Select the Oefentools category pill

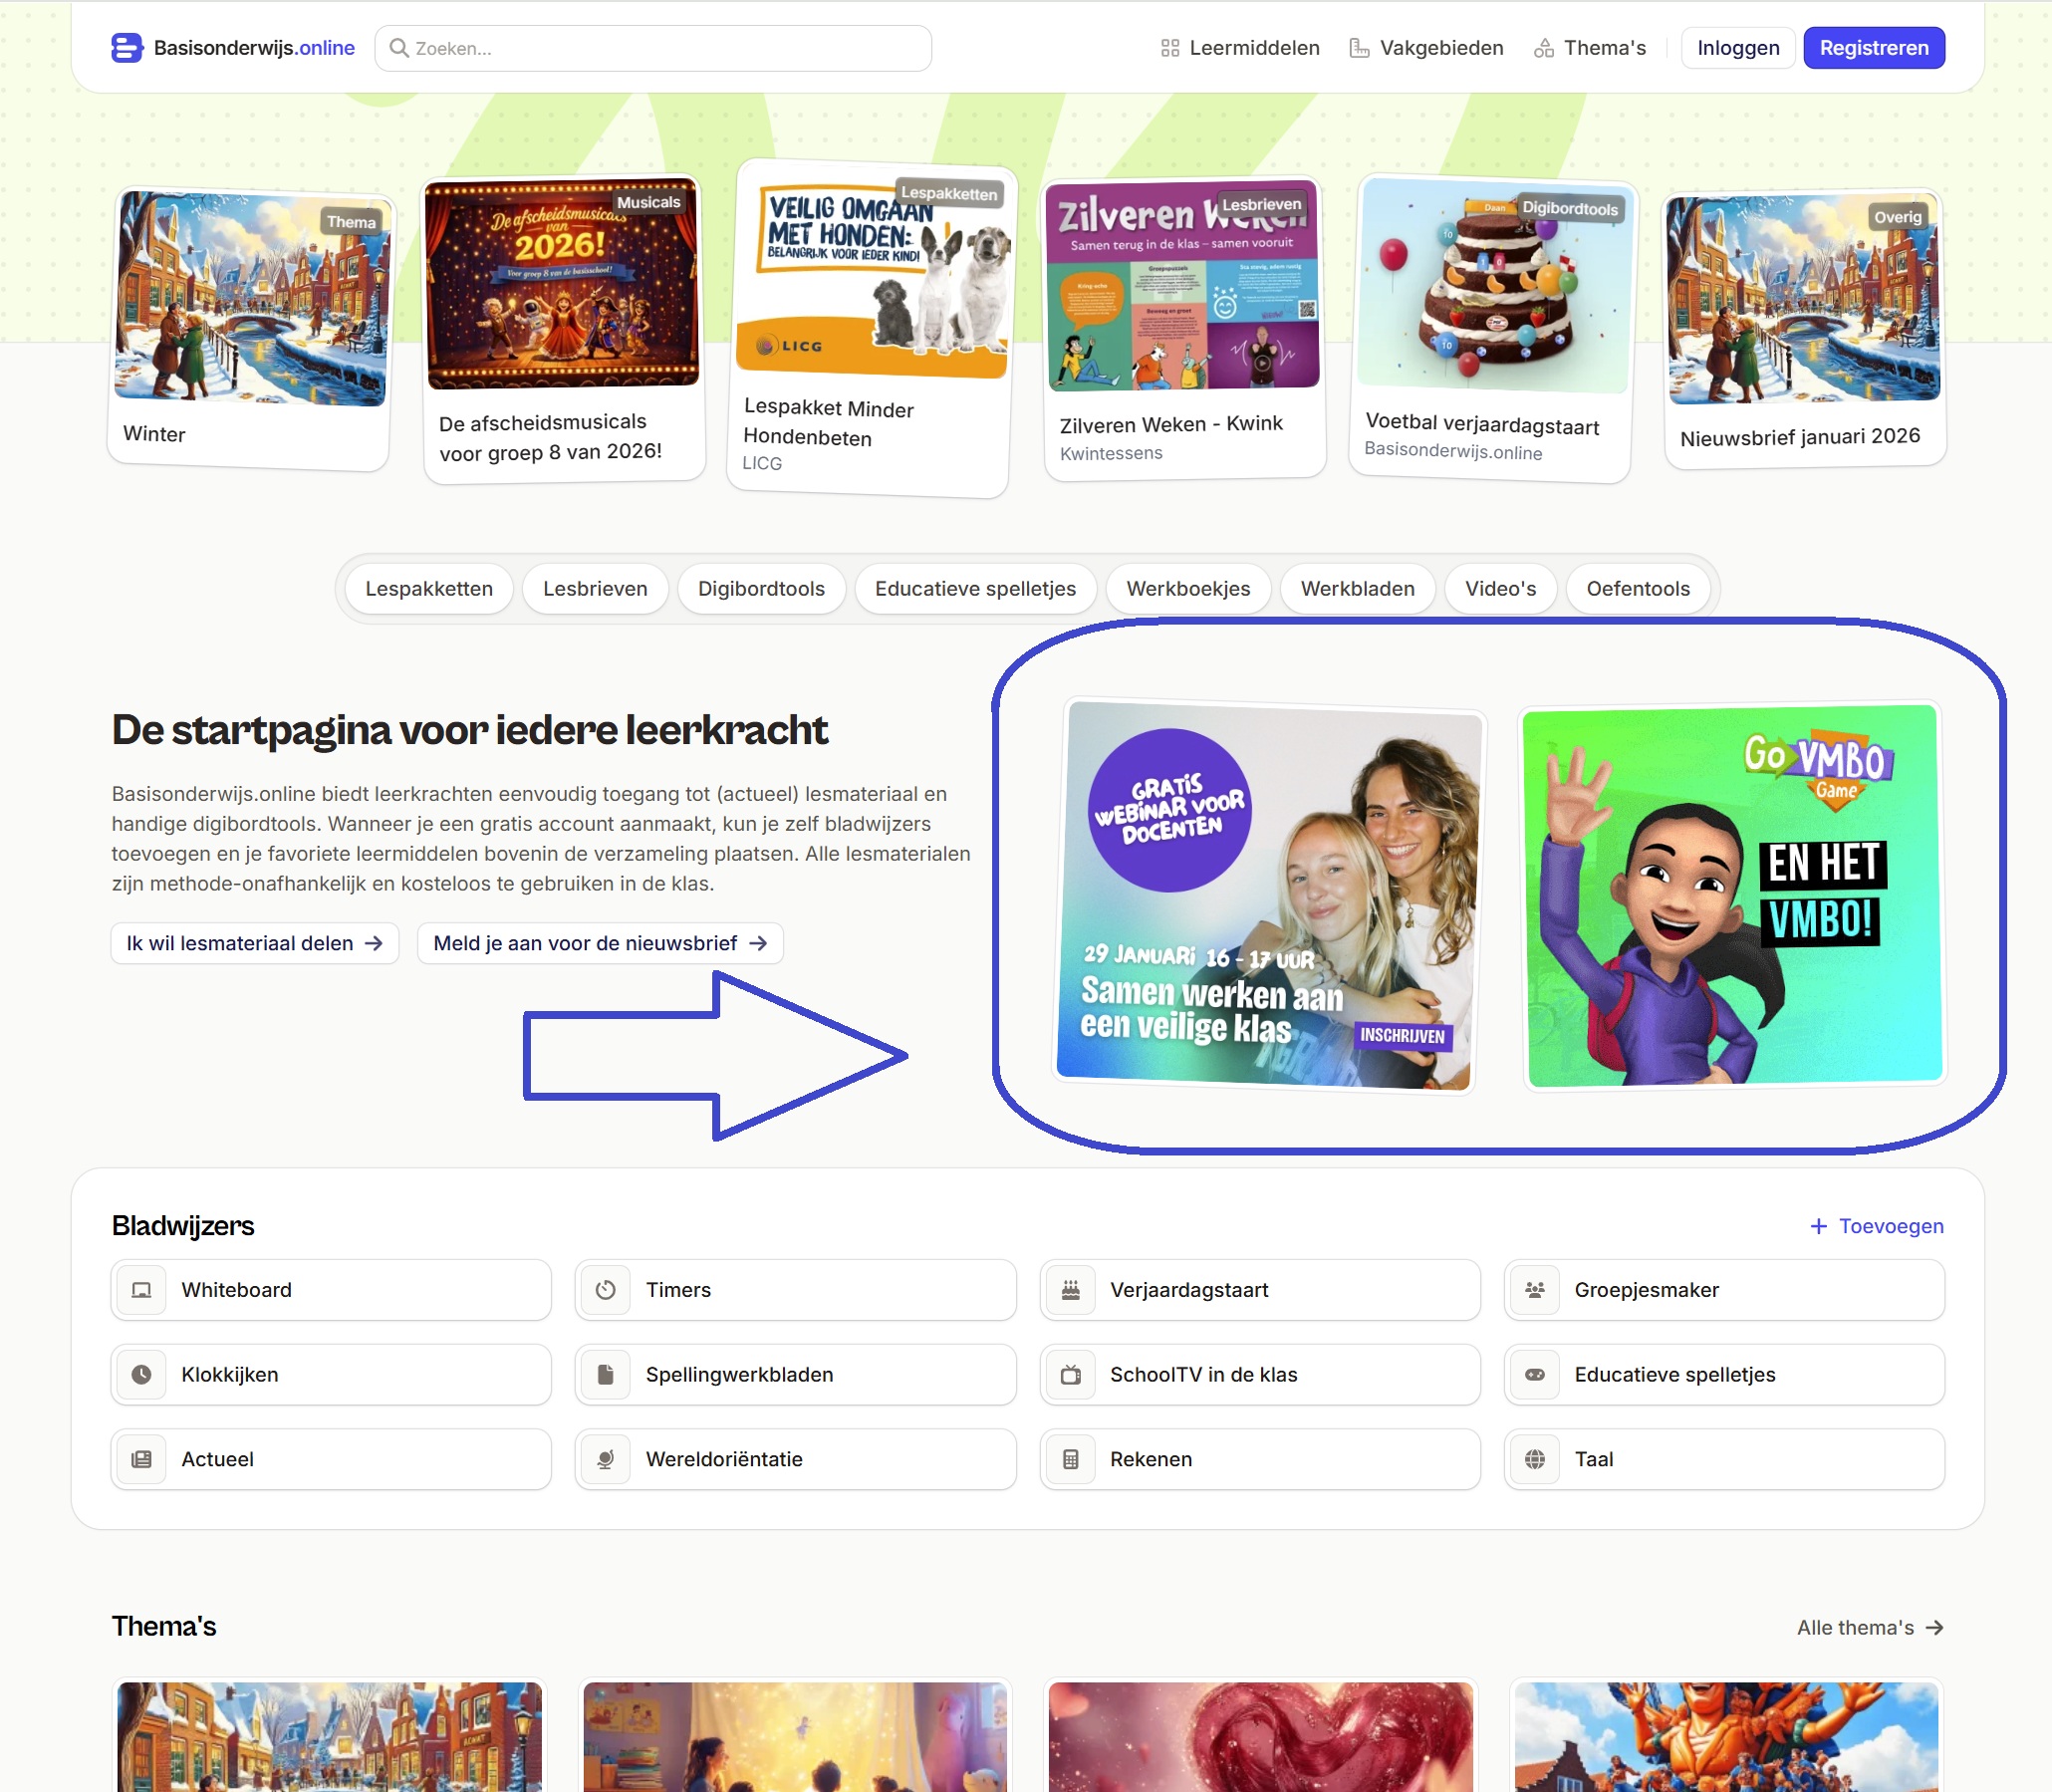click(1638, 589)
